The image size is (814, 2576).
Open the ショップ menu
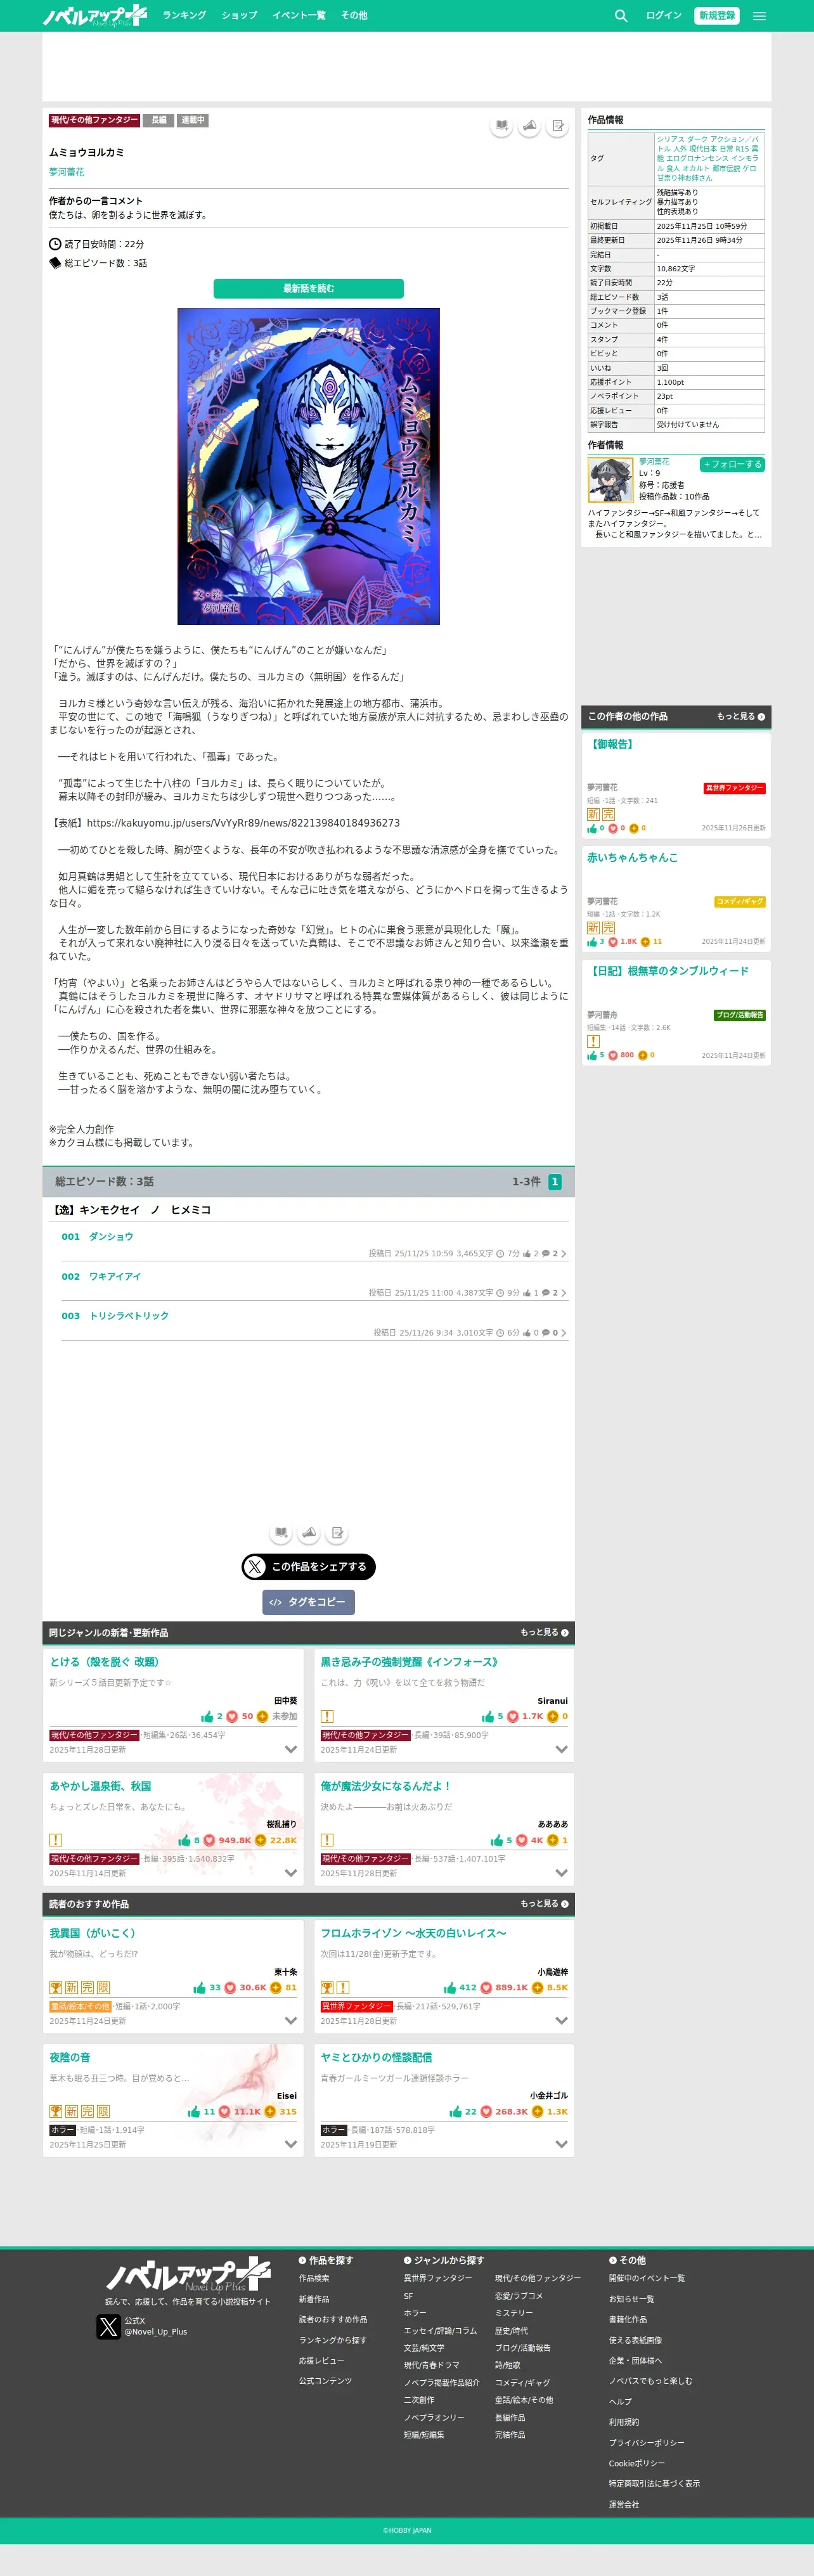click(239, 16)
